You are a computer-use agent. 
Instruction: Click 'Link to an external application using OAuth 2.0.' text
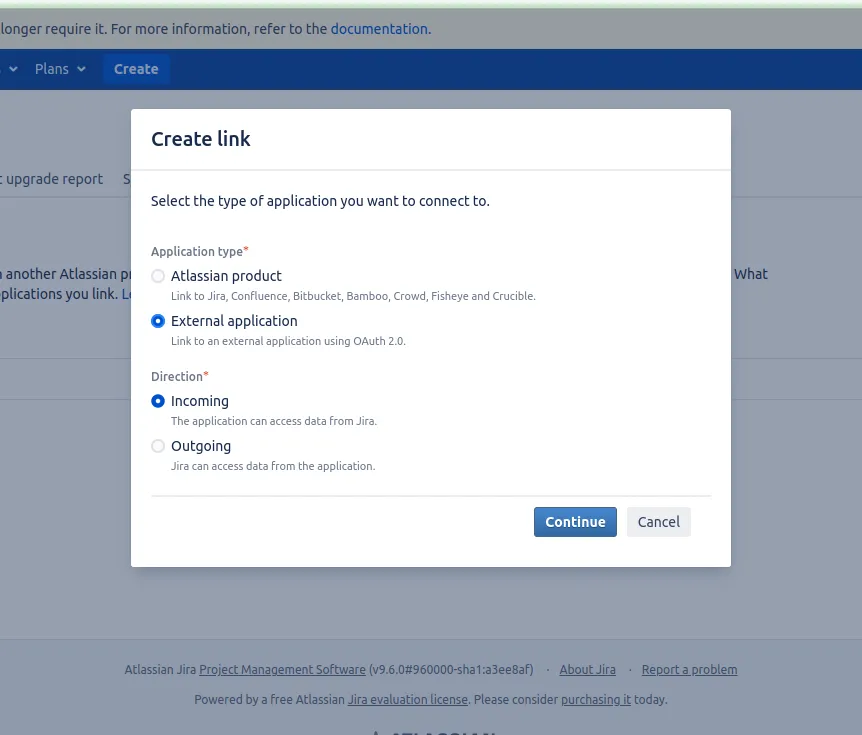pos(288,341)
